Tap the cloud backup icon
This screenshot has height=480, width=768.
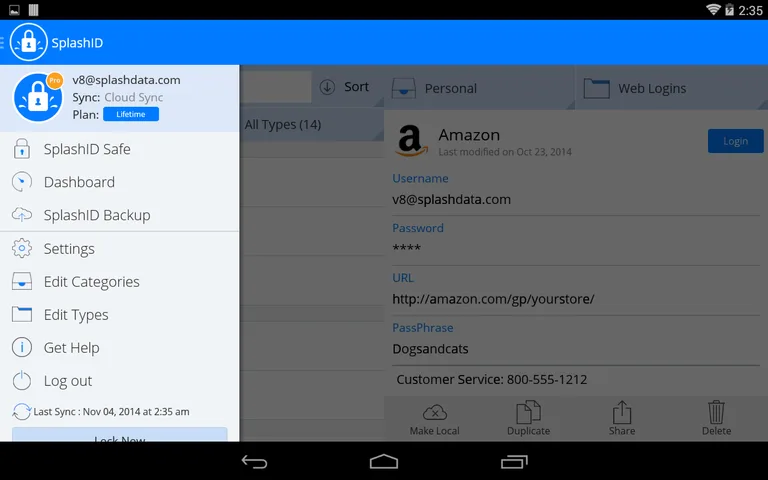point(22,215)
